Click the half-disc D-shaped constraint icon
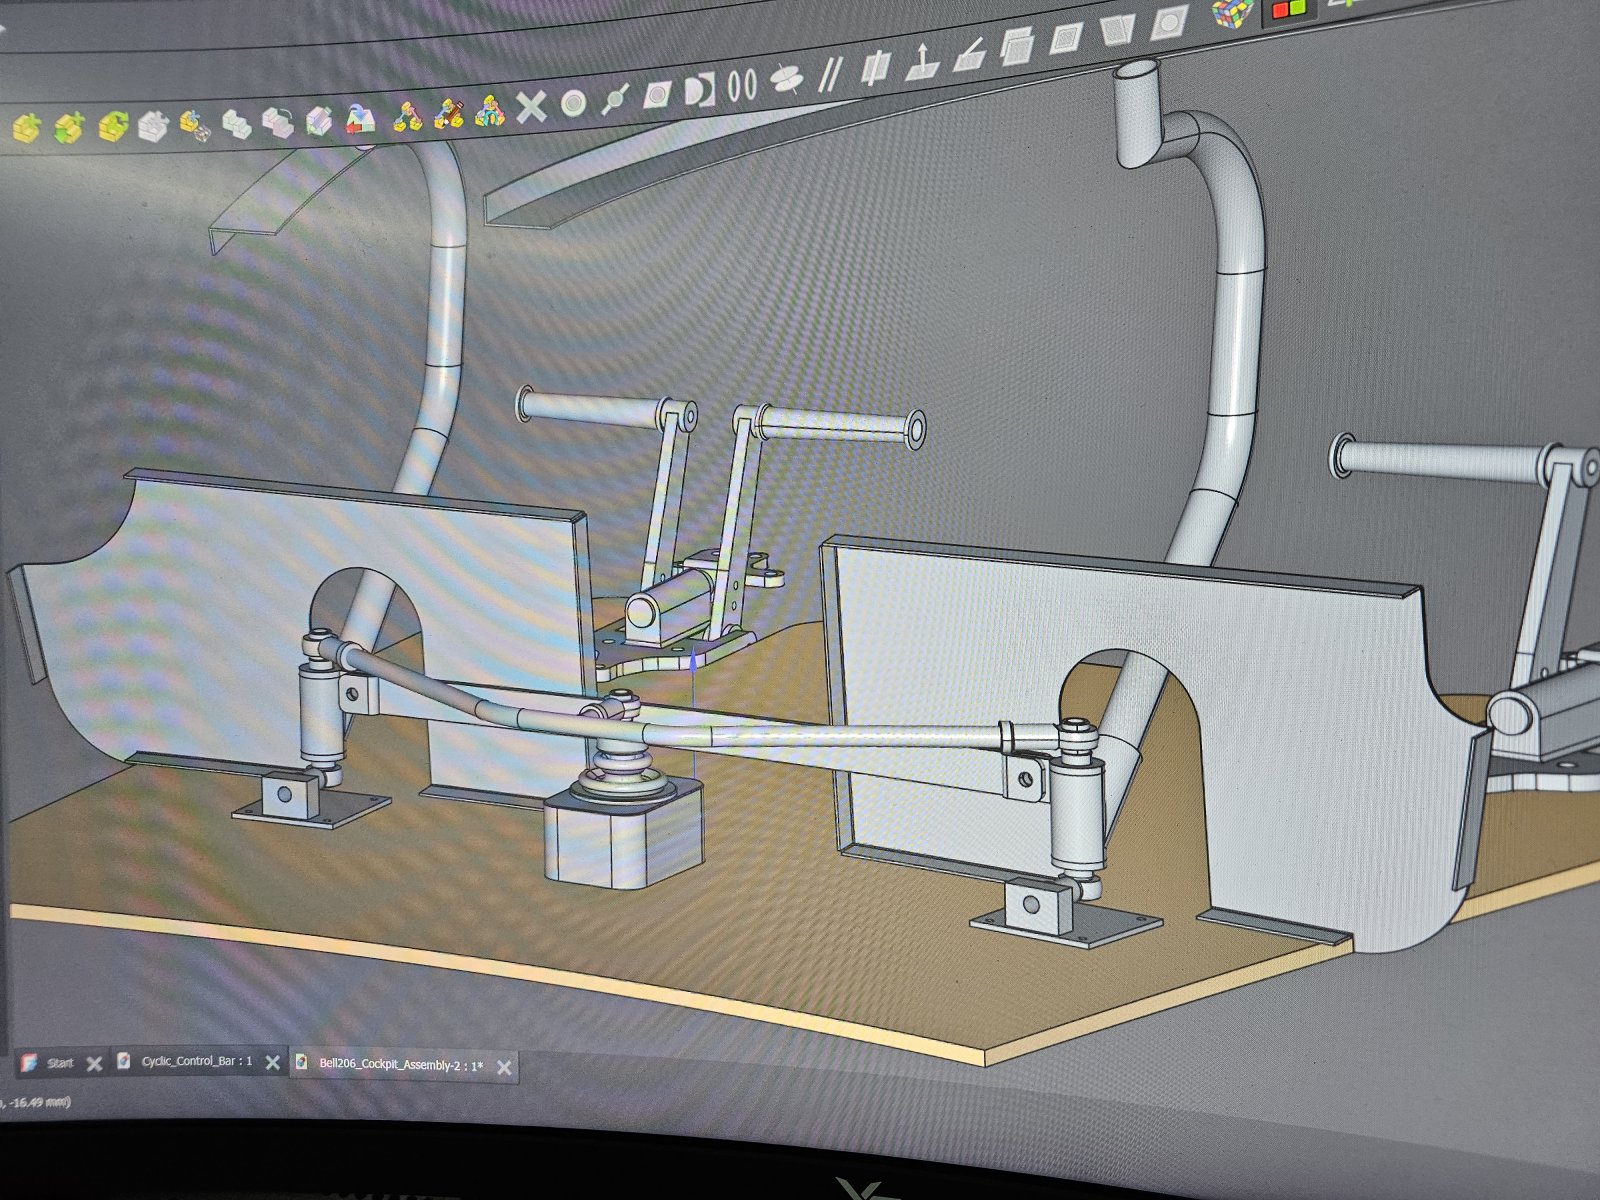The width and height of the screenshot is (1600, 1200). (700, 91)
